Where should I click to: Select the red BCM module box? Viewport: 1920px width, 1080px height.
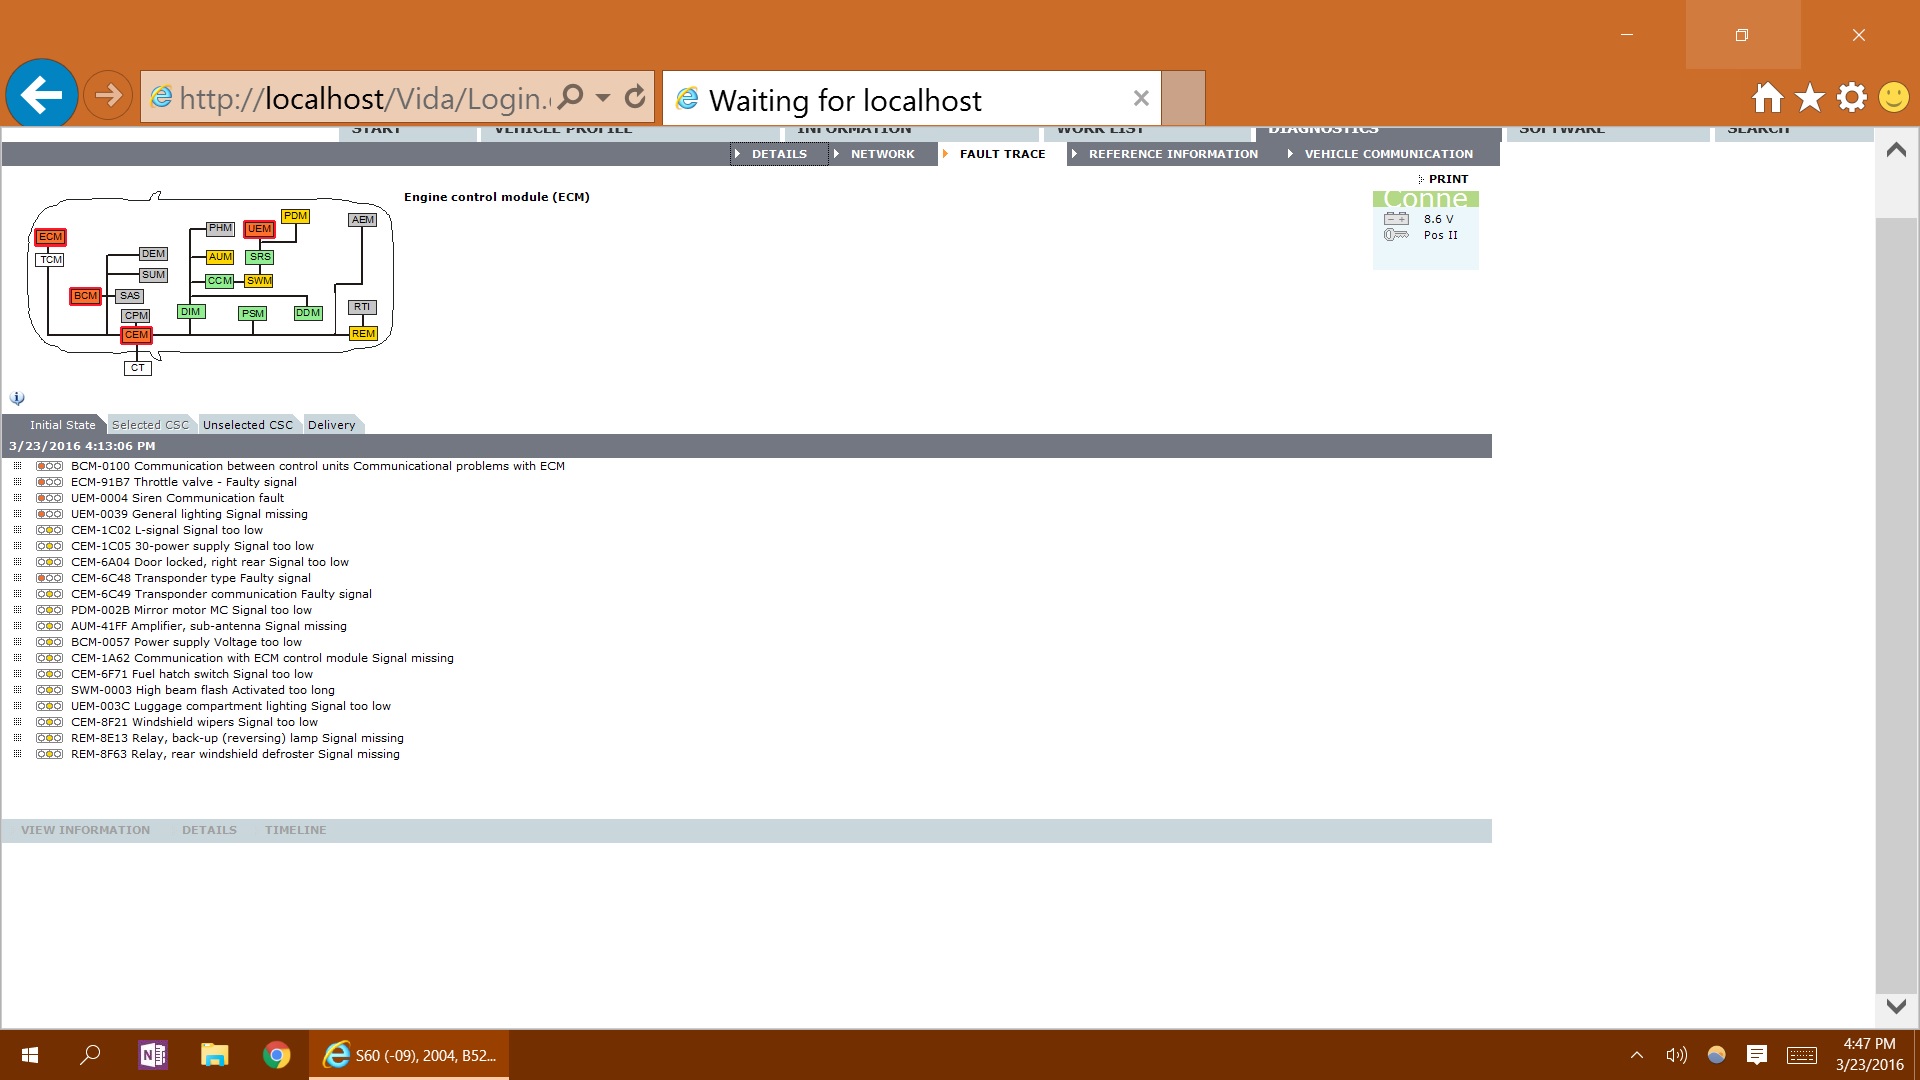(85, 296)
